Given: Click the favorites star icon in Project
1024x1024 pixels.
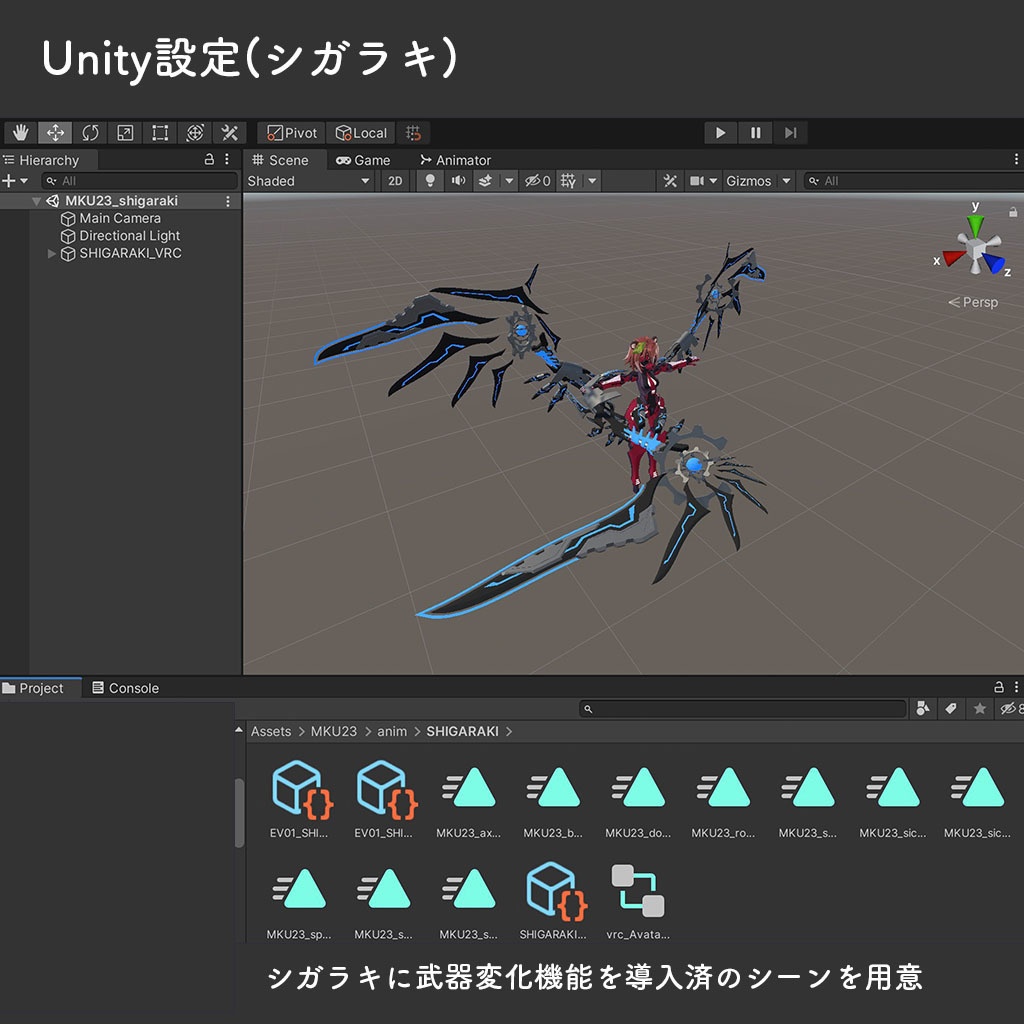Looking at the screenshot, I should pyautogui.click(x=980, y=709).
